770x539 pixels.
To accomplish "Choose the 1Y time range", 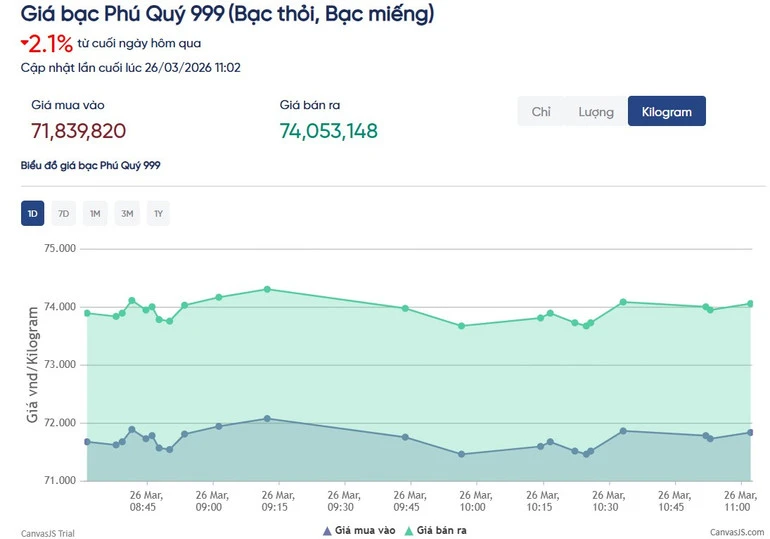I will (158, 214).
